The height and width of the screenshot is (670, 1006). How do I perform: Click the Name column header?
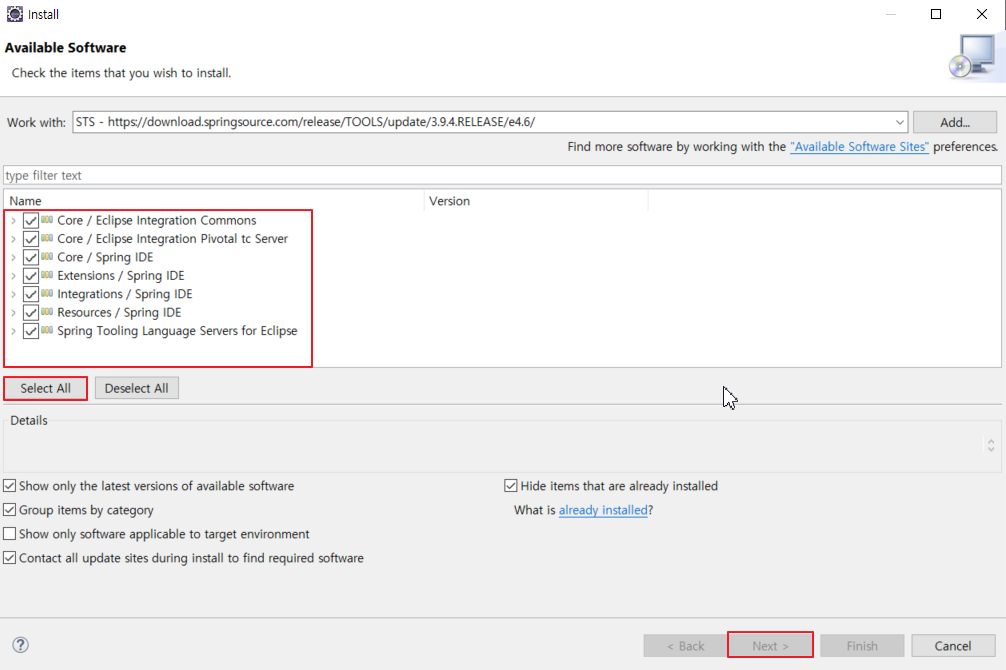[x=214, y=201]
